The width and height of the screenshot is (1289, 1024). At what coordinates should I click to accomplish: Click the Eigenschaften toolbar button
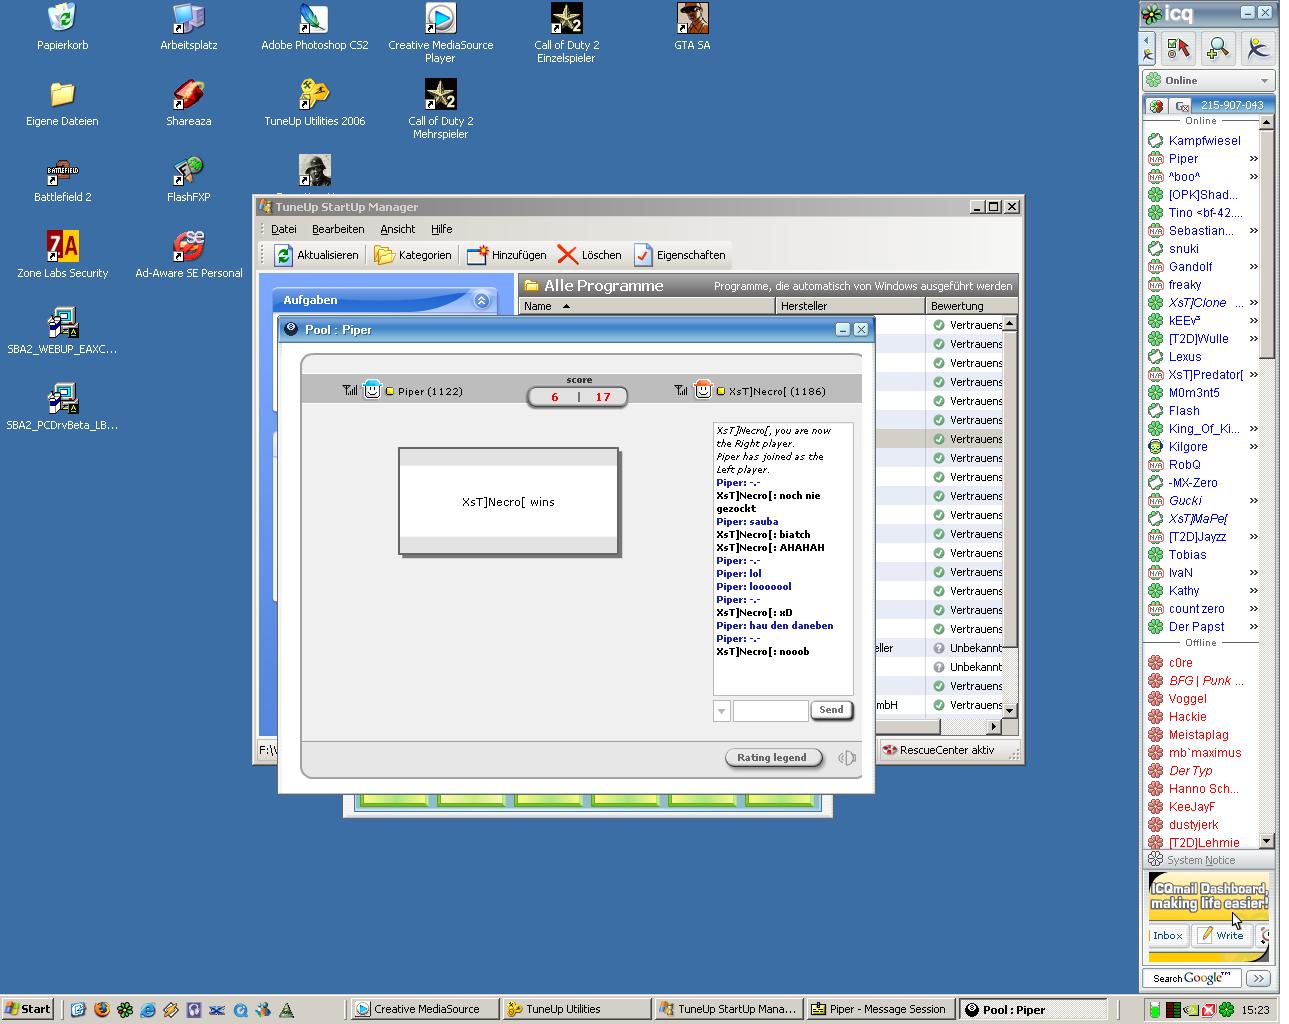click(x=679, y=255)
